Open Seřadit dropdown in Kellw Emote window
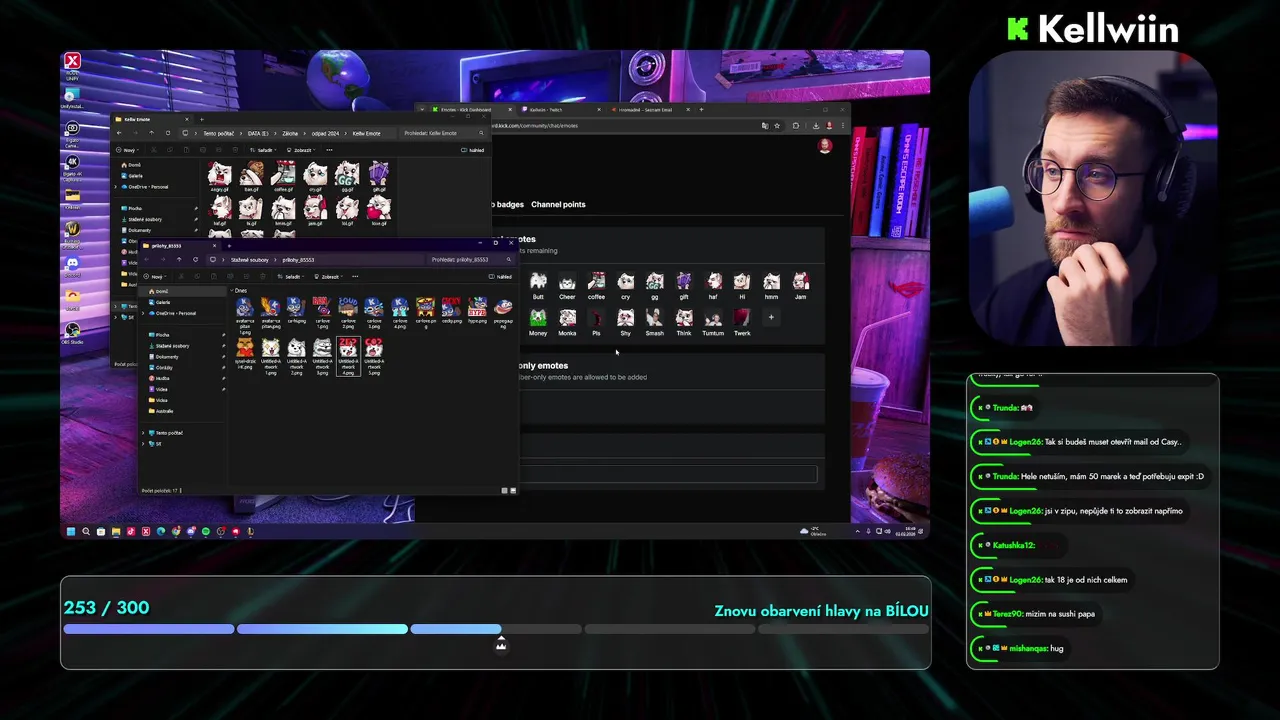The image size is (1280, 720). coord(262,150)
